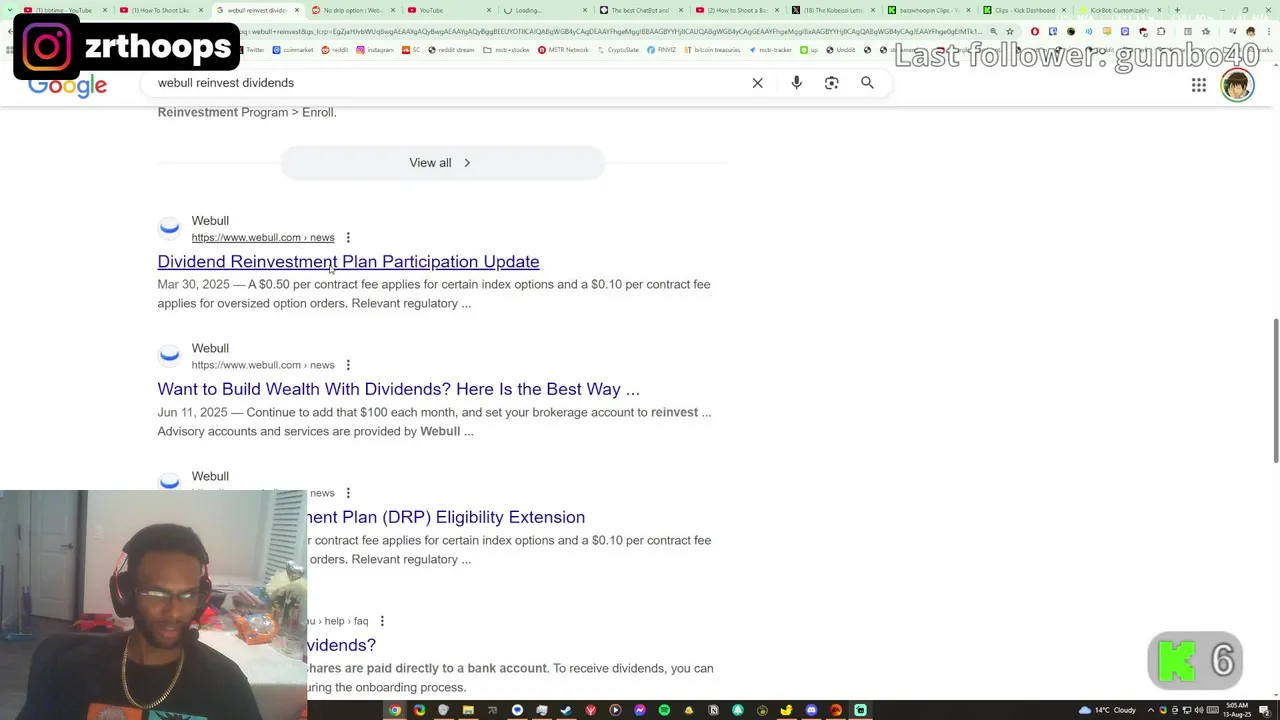Close the active webull reinvest dividends tab
Screen dimensions: 1280x720
pyautogui.click(x=297, y=10)
